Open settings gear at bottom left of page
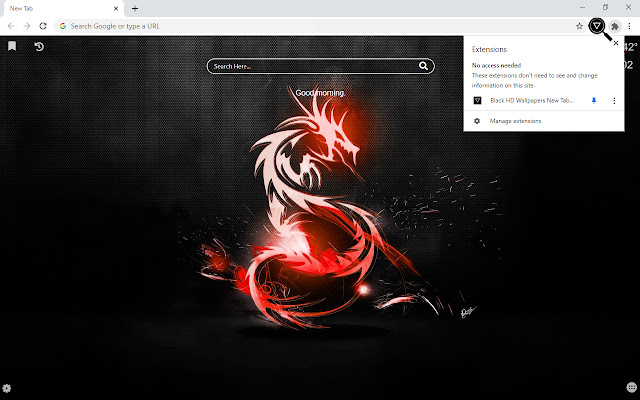640x400 pixels. coord(7,388)
